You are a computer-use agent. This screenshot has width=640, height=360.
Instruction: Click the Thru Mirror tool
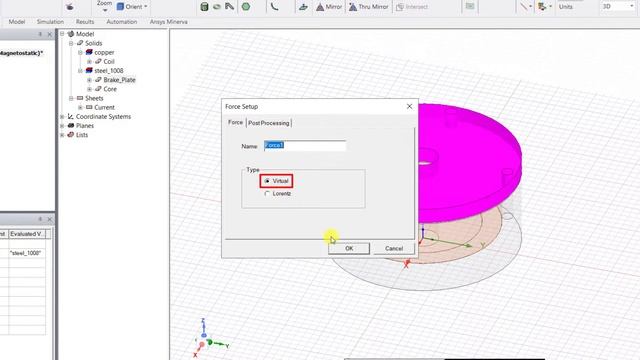369,7
